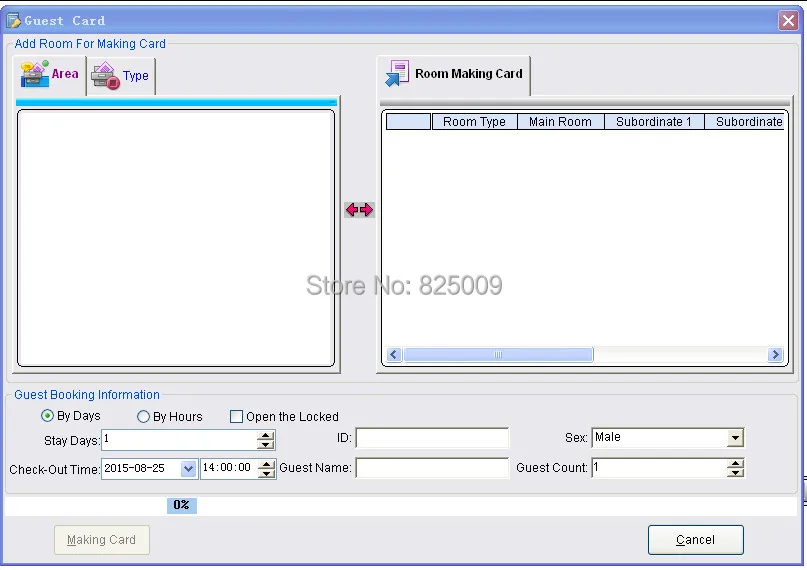
Task: Click the Subordinate 1 column header
Action: [654, 122]
